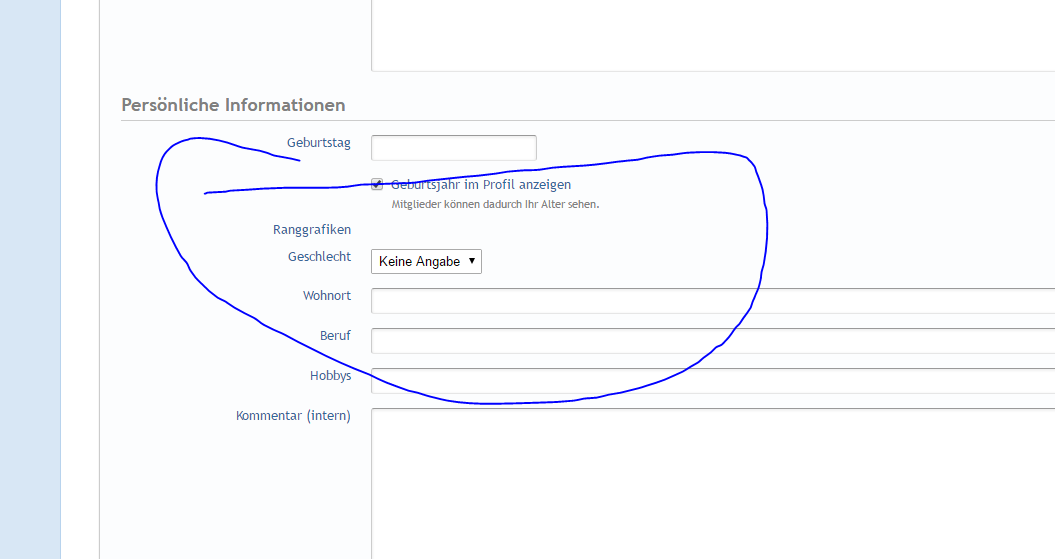Click the Wohnort field label

pyautogui.click(x=326, y=296)
